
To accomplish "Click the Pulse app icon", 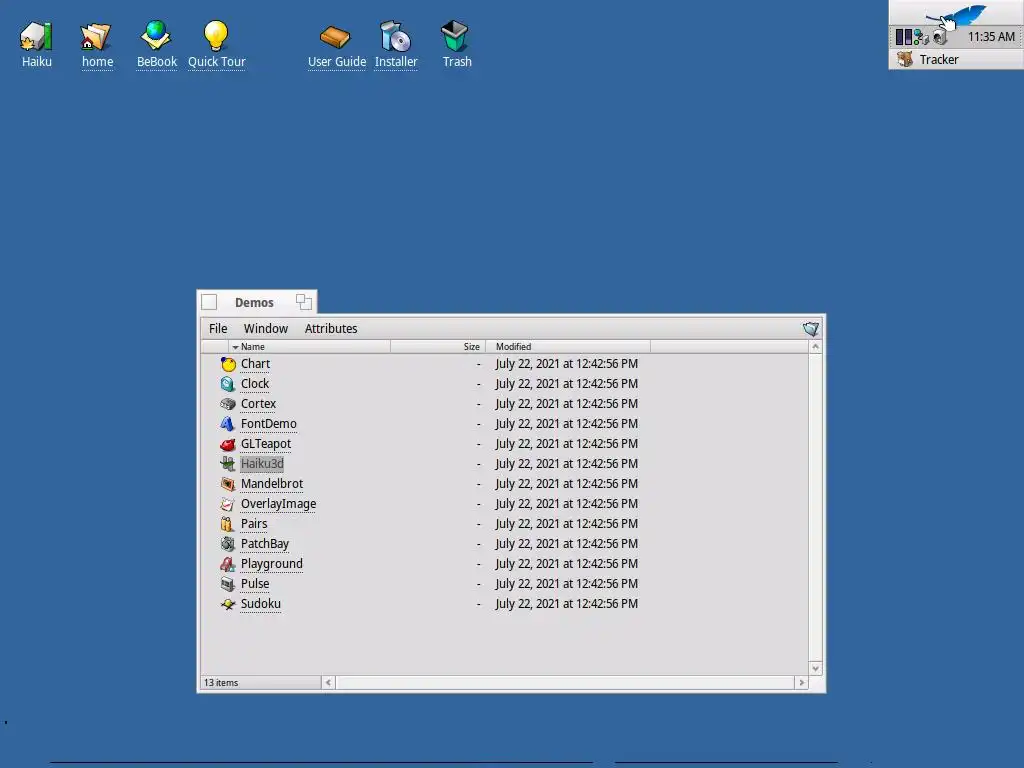I will [x=227, y=584].
